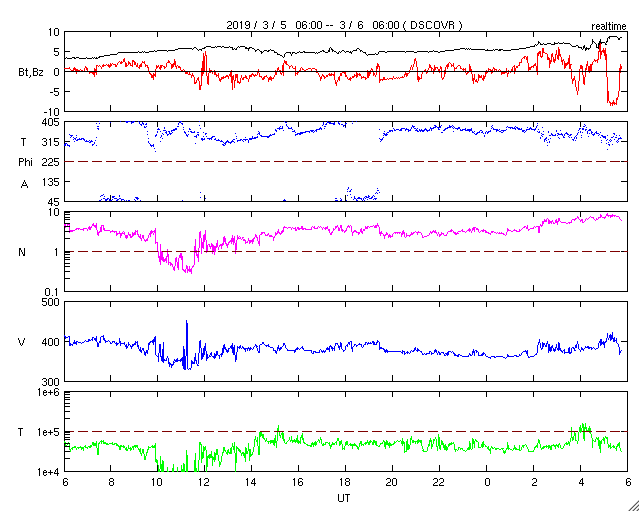Click the 'Phi' axis label
This screenshot has height=512, width=640.
click(25, 163)
